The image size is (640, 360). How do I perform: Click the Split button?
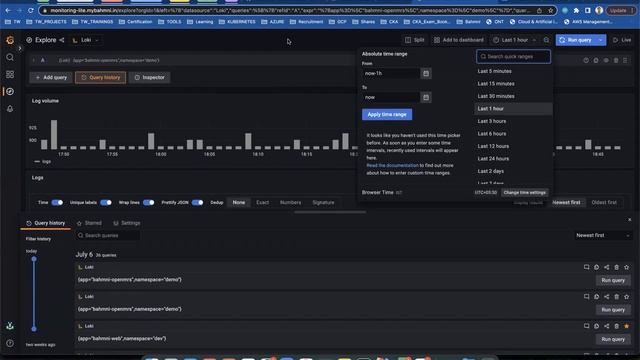pos(414,40)
